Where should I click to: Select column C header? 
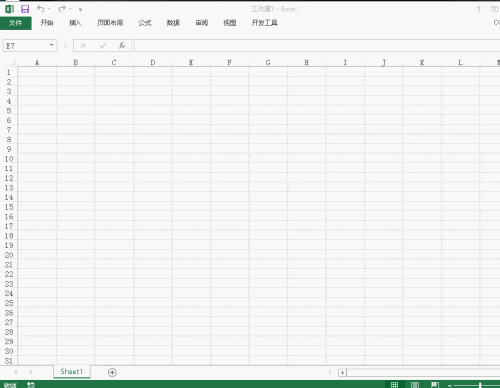coord(114,63)
